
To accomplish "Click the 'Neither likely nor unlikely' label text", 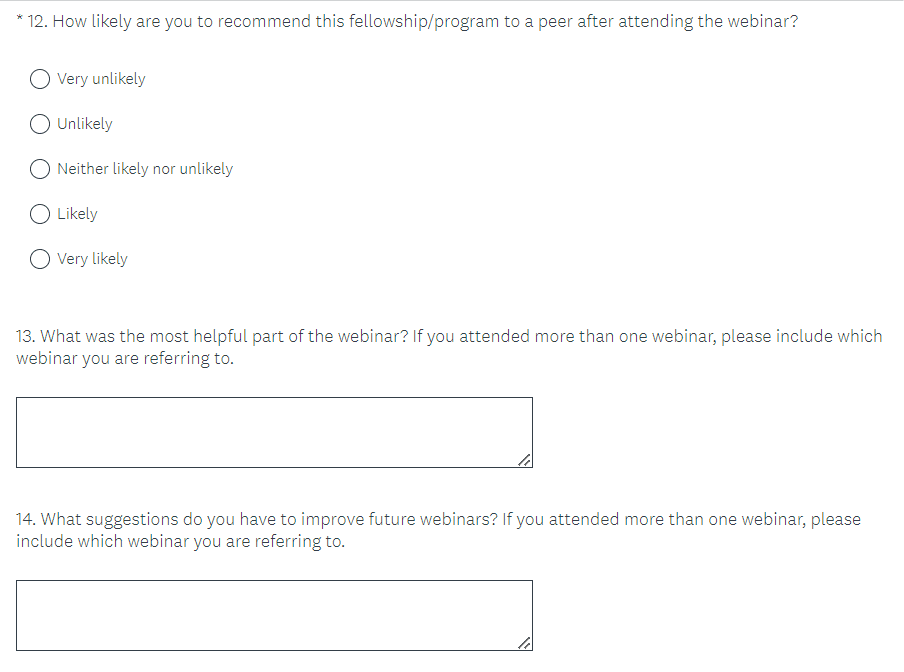I will click(x=145, y=169).
